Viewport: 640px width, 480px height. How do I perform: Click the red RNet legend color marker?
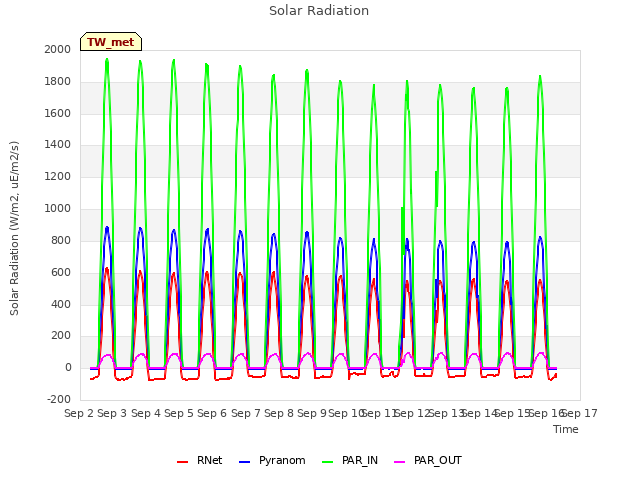182,462
